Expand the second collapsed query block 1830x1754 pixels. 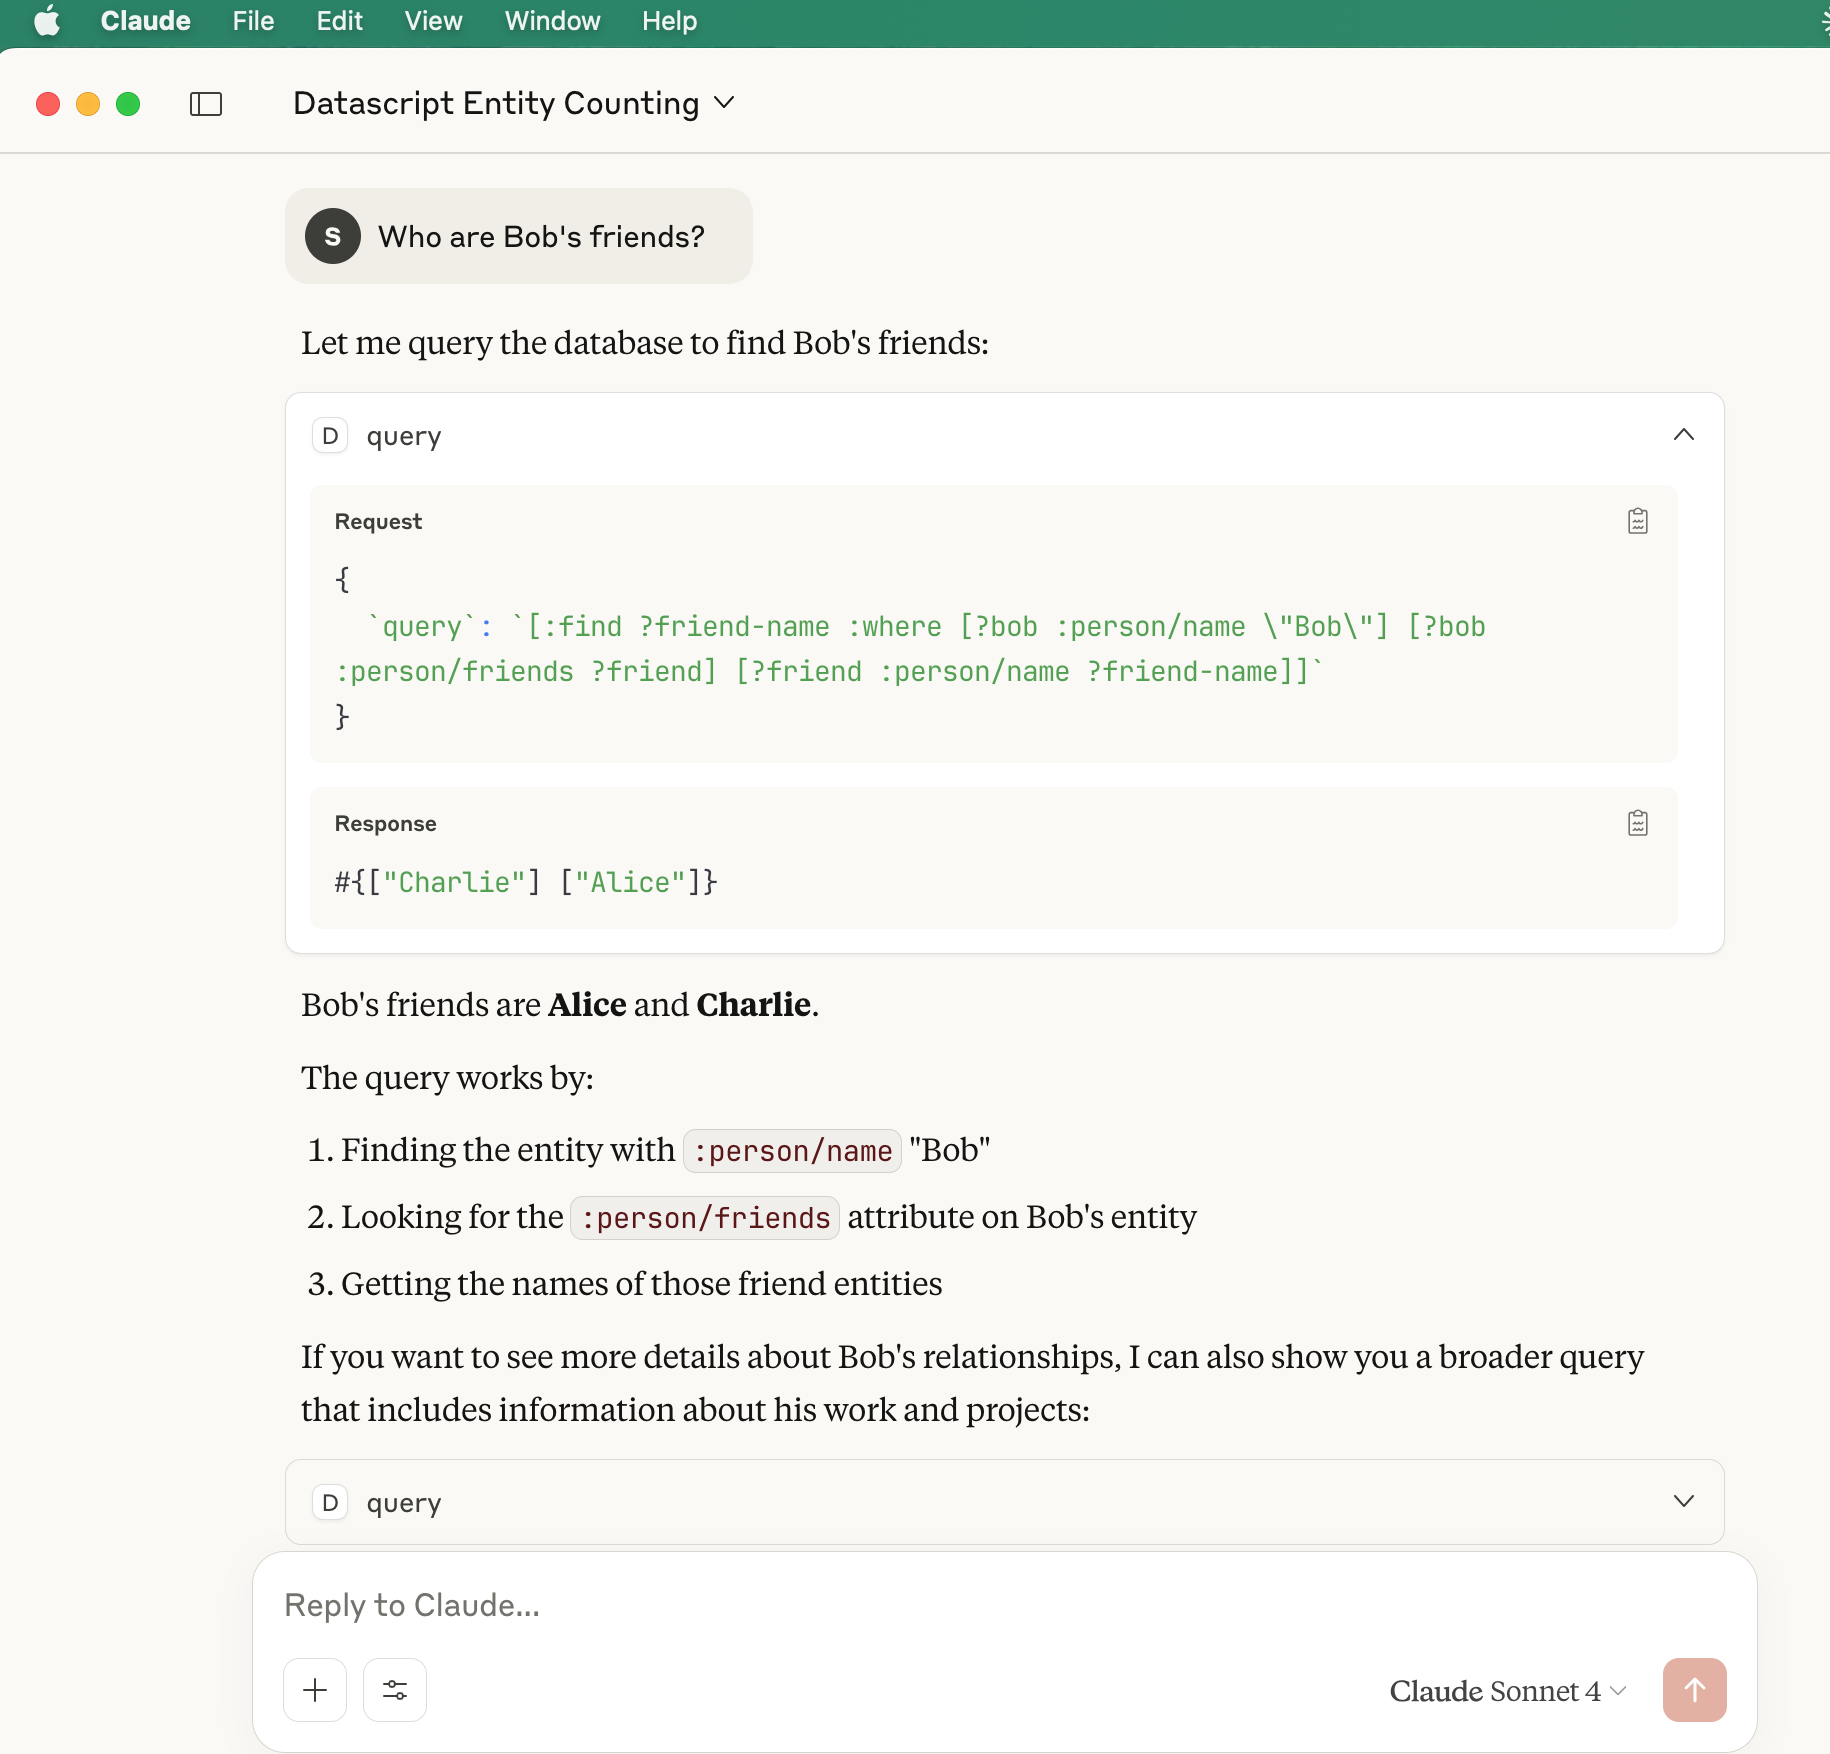(1683, 1501)
